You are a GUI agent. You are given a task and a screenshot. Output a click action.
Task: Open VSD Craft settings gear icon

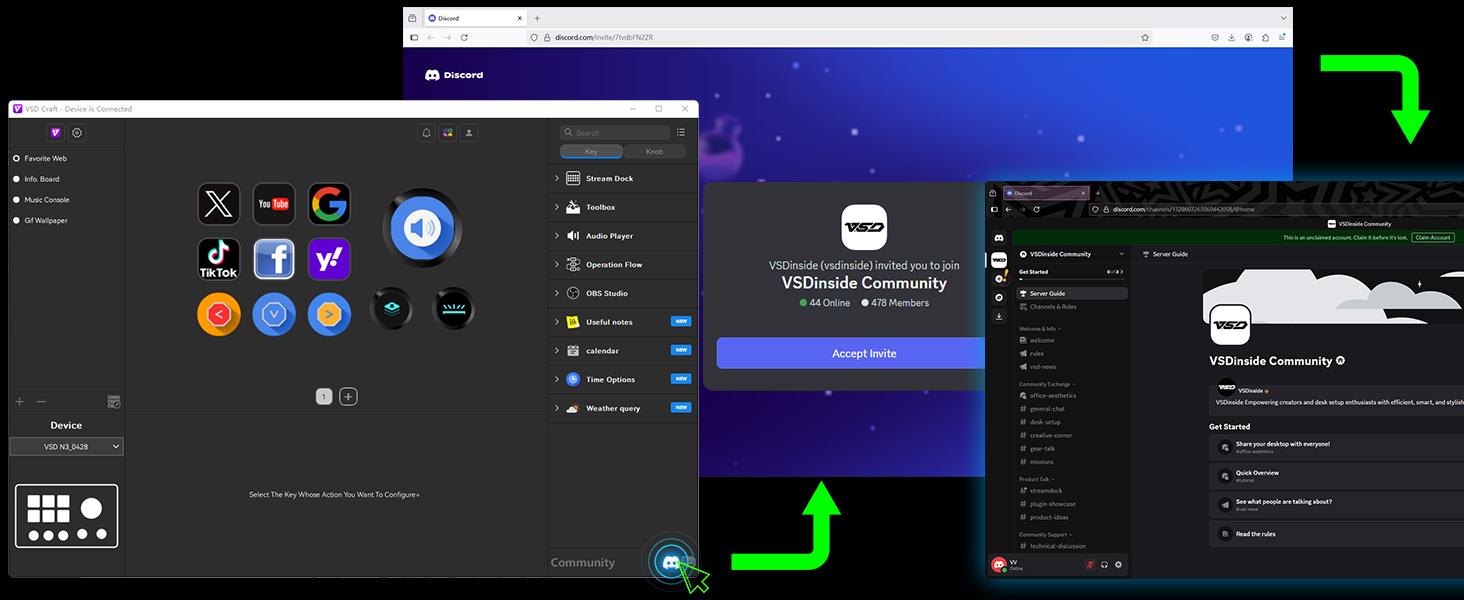point(77,132)
